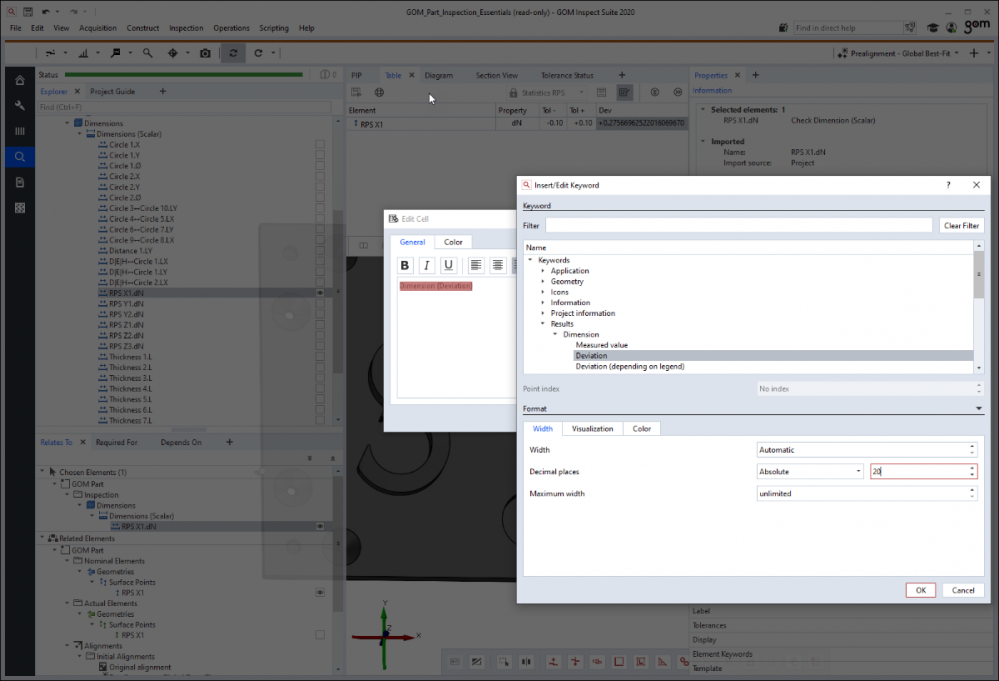
Task: Apply italic formatting in Edit Cell
Action: [x=427, y=265]
